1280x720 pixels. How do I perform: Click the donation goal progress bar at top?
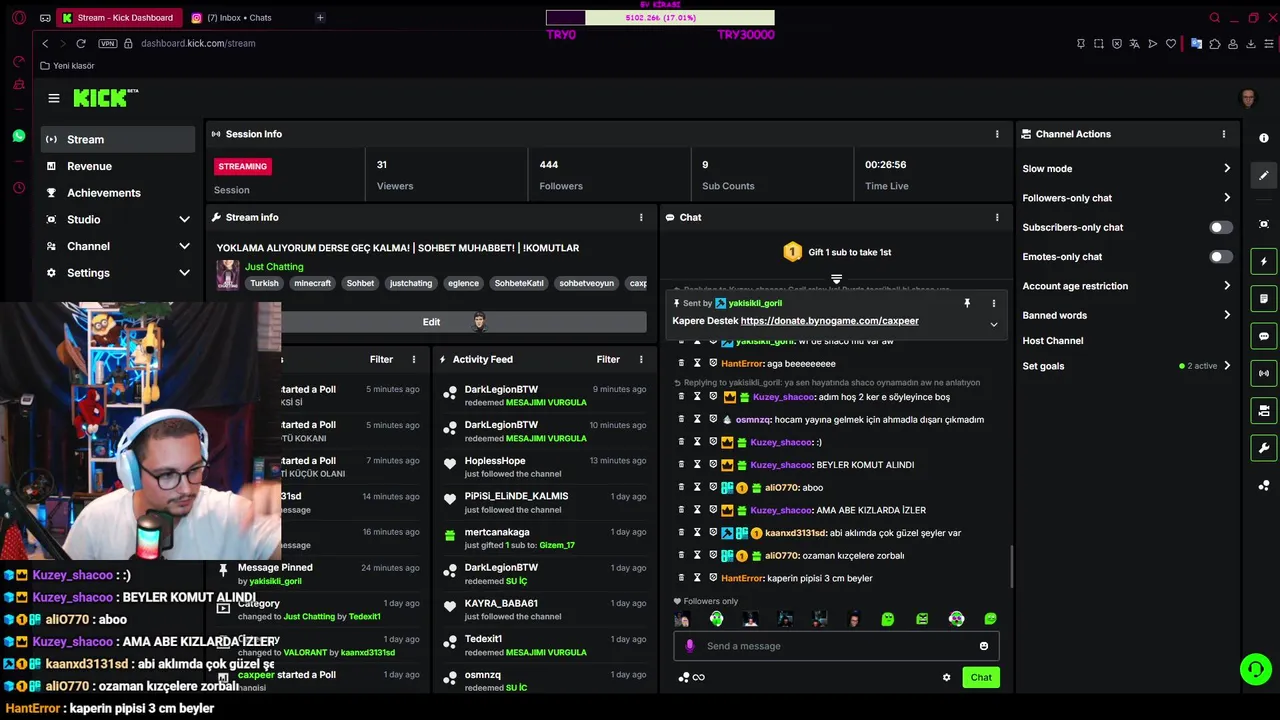(660, 17)
